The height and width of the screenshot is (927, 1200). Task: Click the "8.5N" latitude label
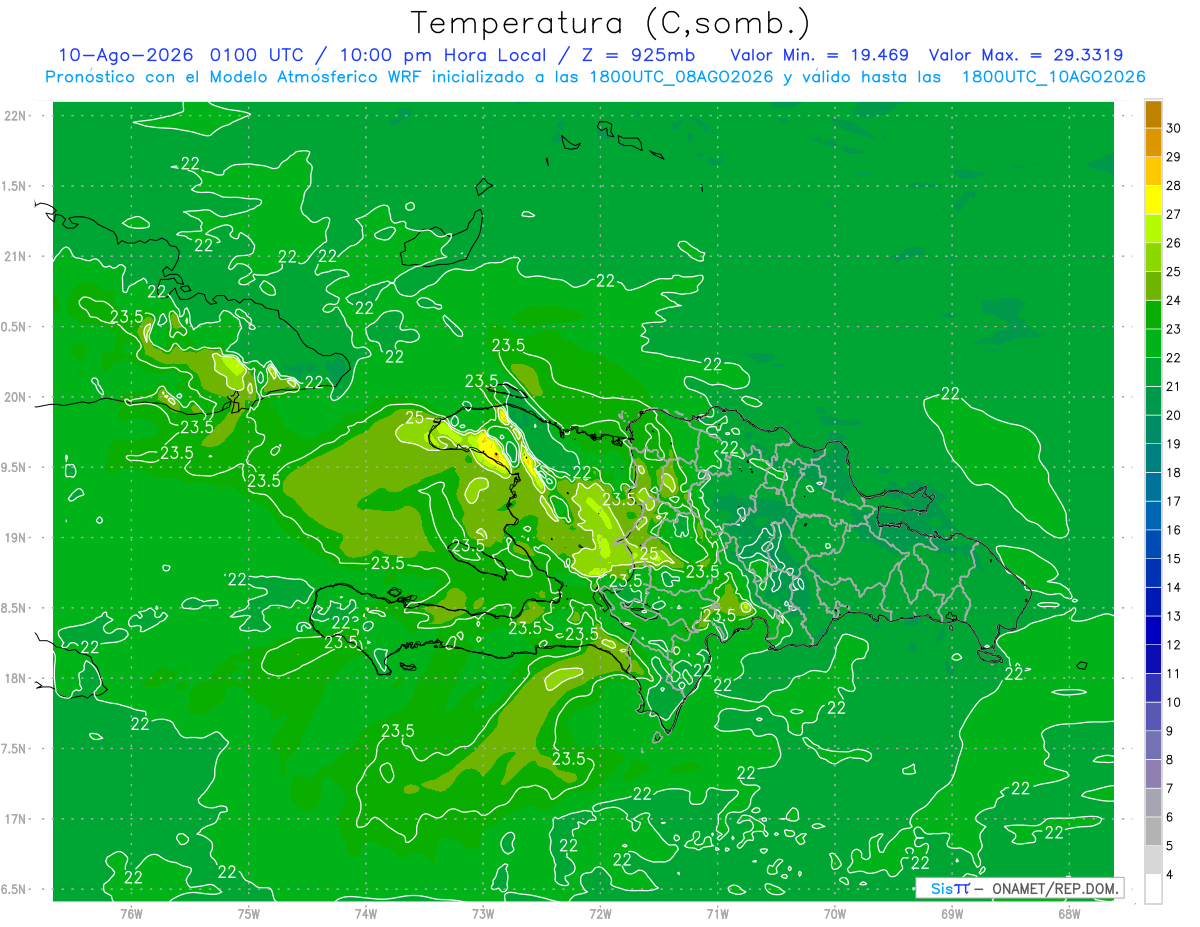(15, 608)
